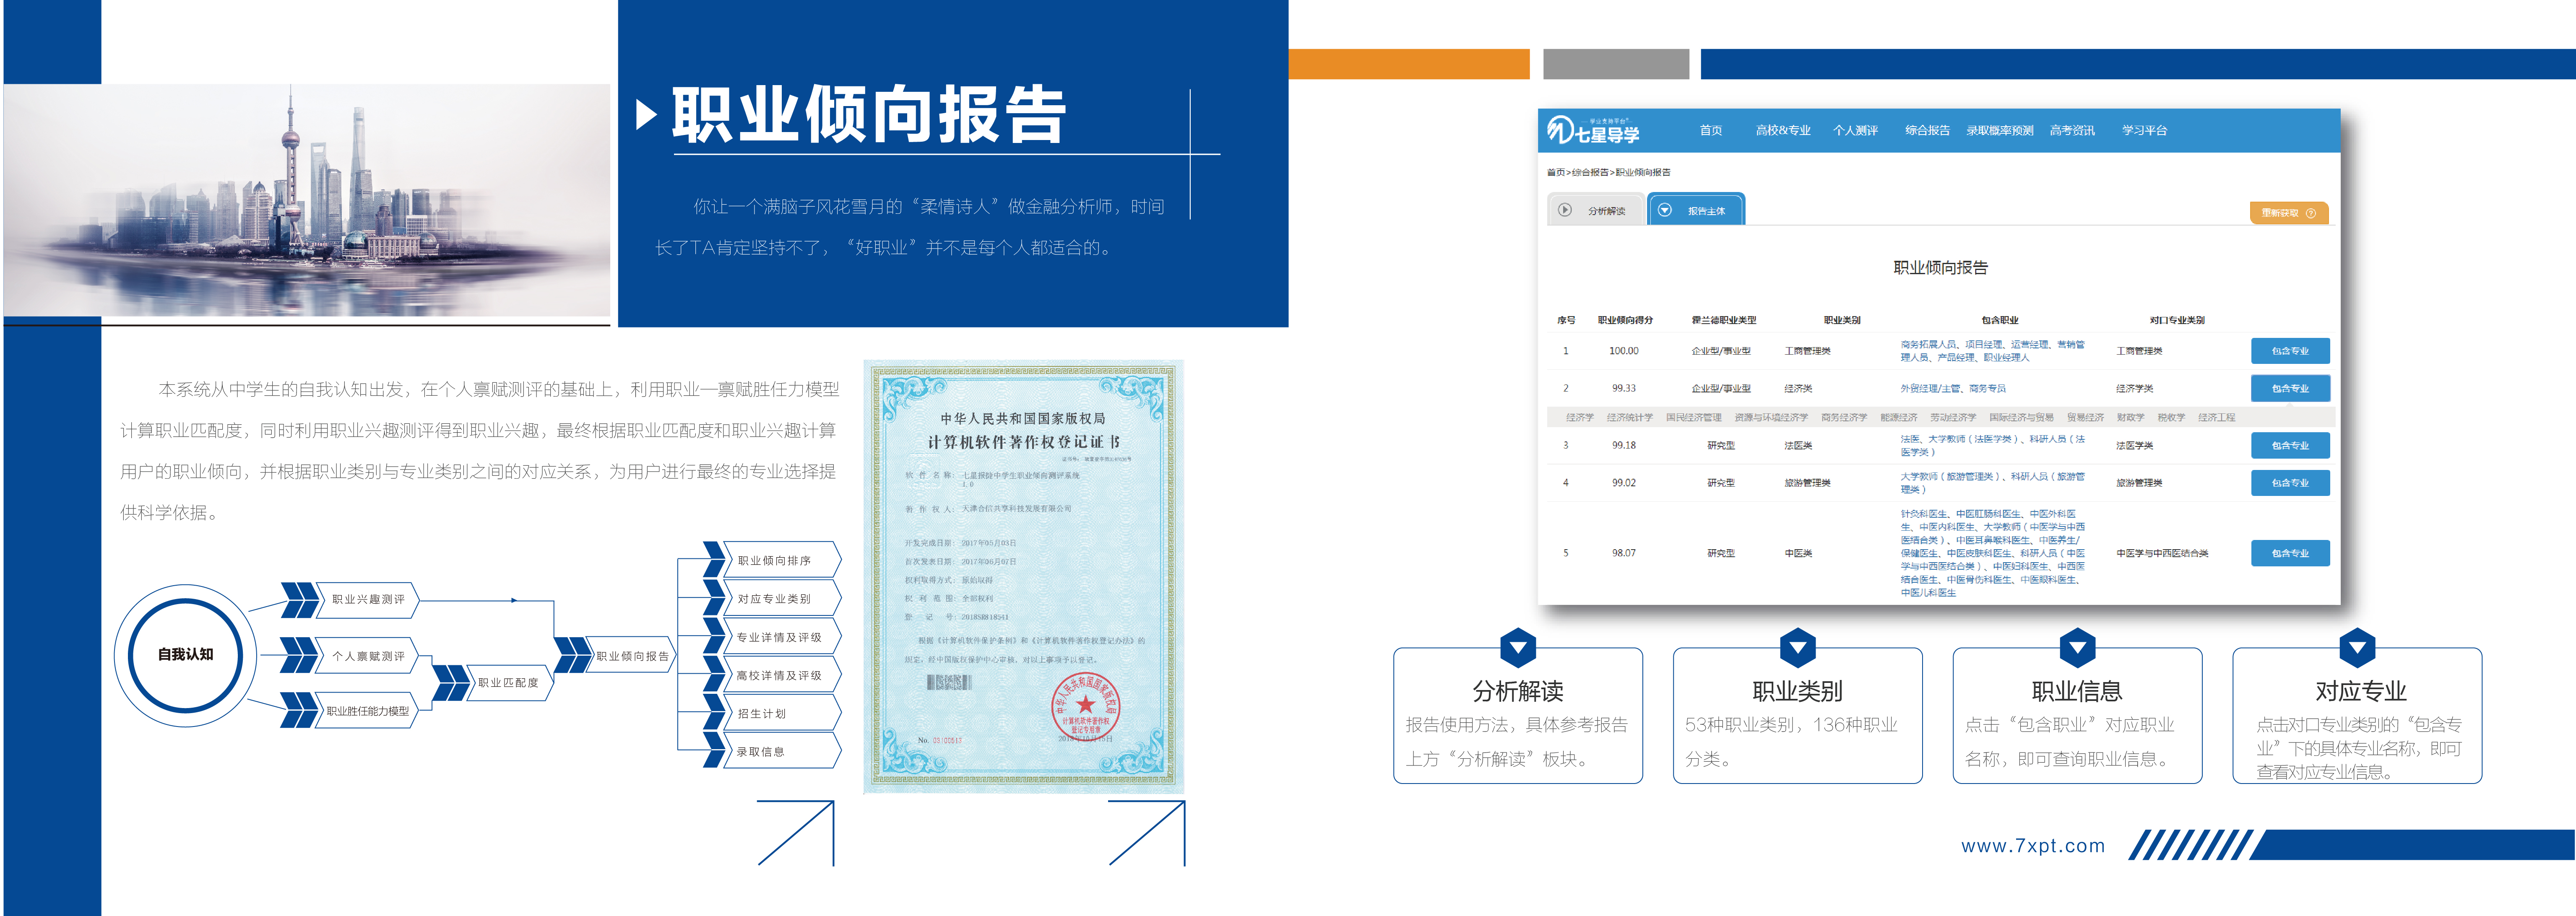
Task: Click the hexagon arrow icon above 职业信息 card
Action: [x=2078, y=648]
